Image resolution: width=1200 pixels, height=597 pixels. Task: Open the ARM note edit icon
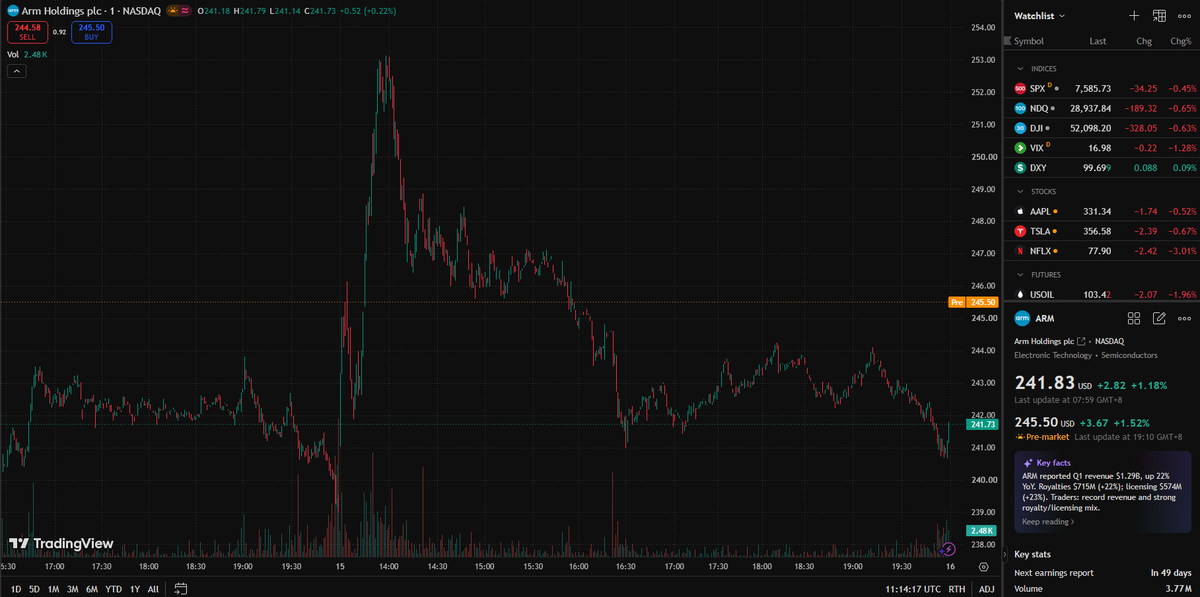pos(1159,318)
